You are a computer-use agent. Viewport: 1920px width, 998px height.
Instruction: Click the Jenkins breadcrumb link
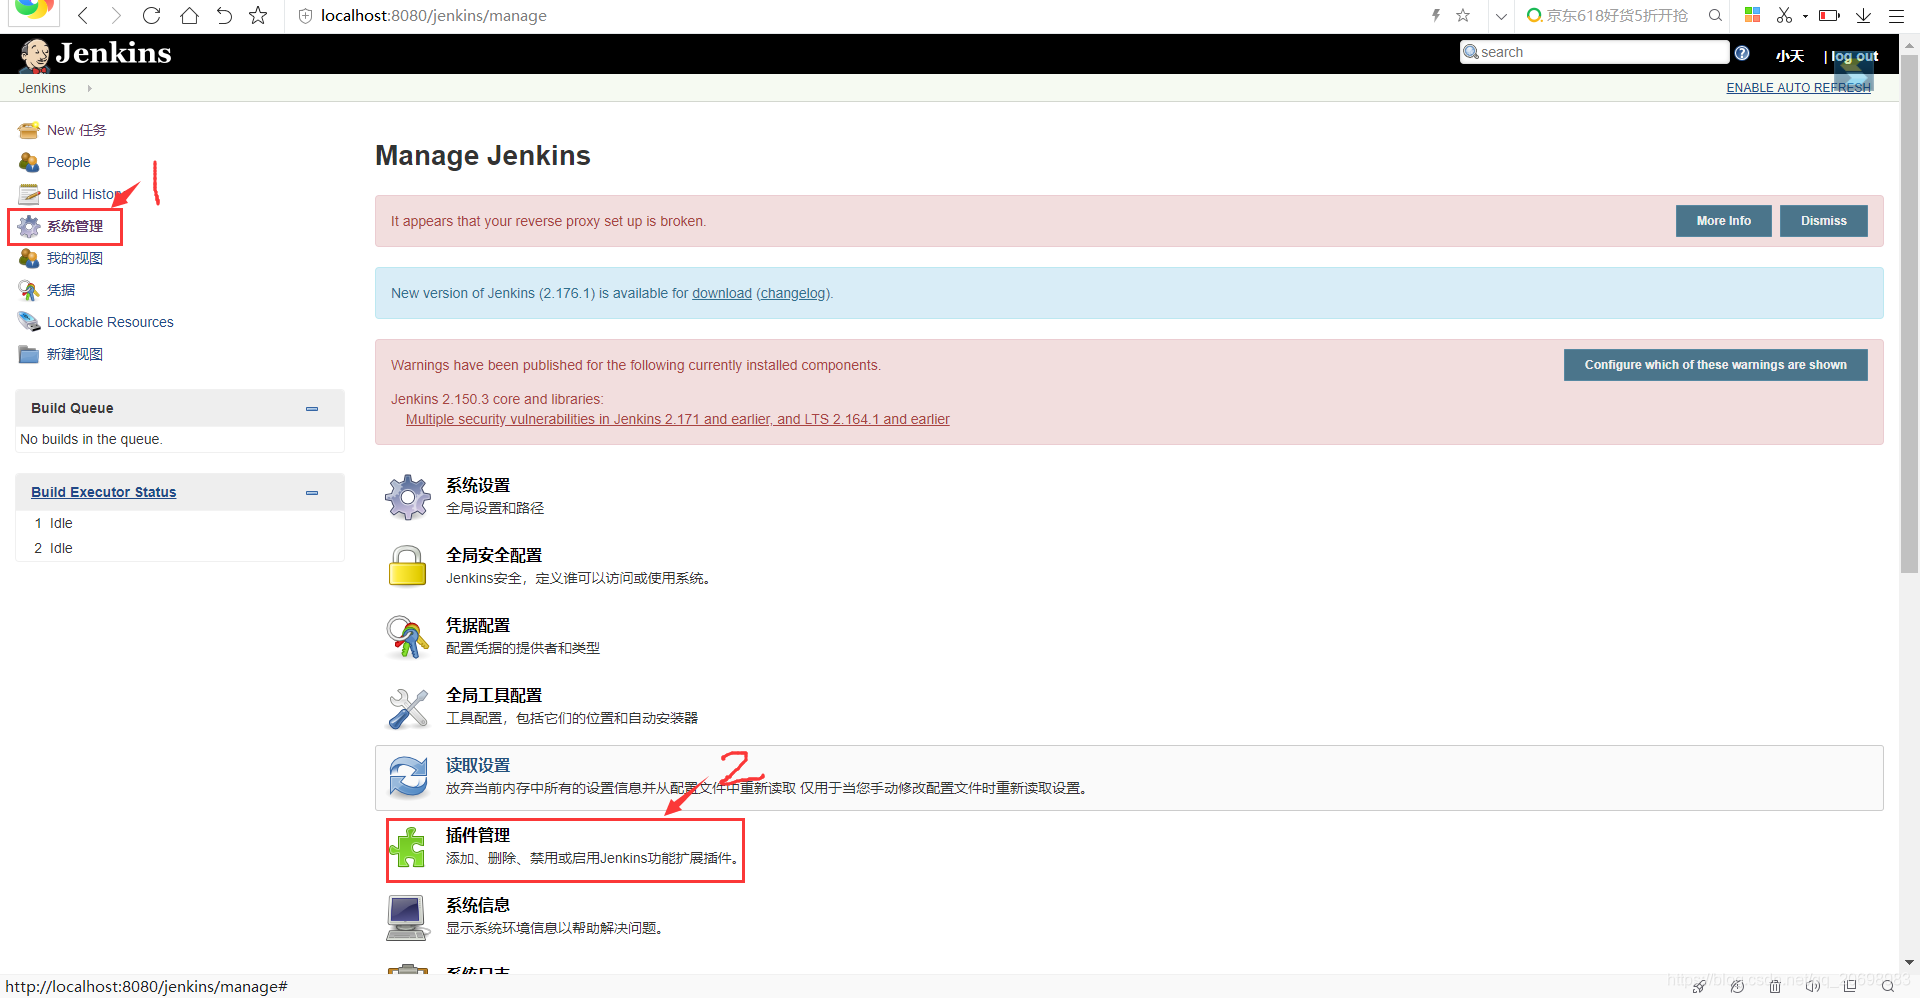[x=42, y=88]
